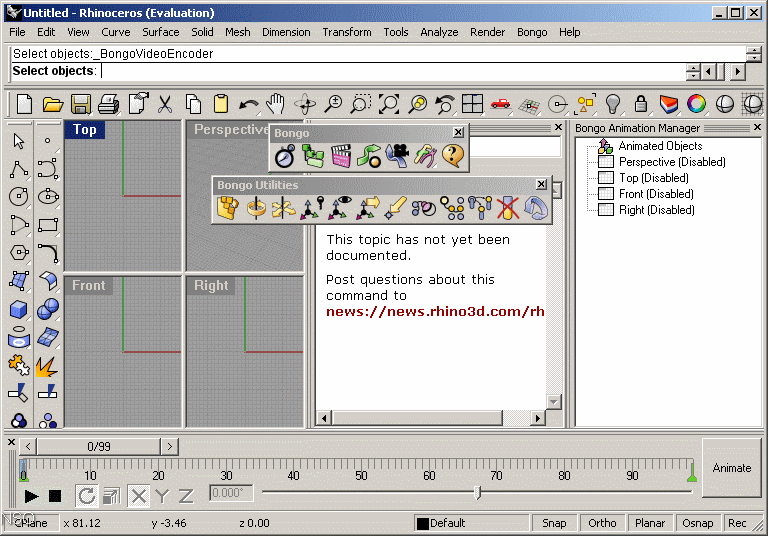Screen dimensions: 768x536
Task: Open the Render menu
Action: coord(487,32)
